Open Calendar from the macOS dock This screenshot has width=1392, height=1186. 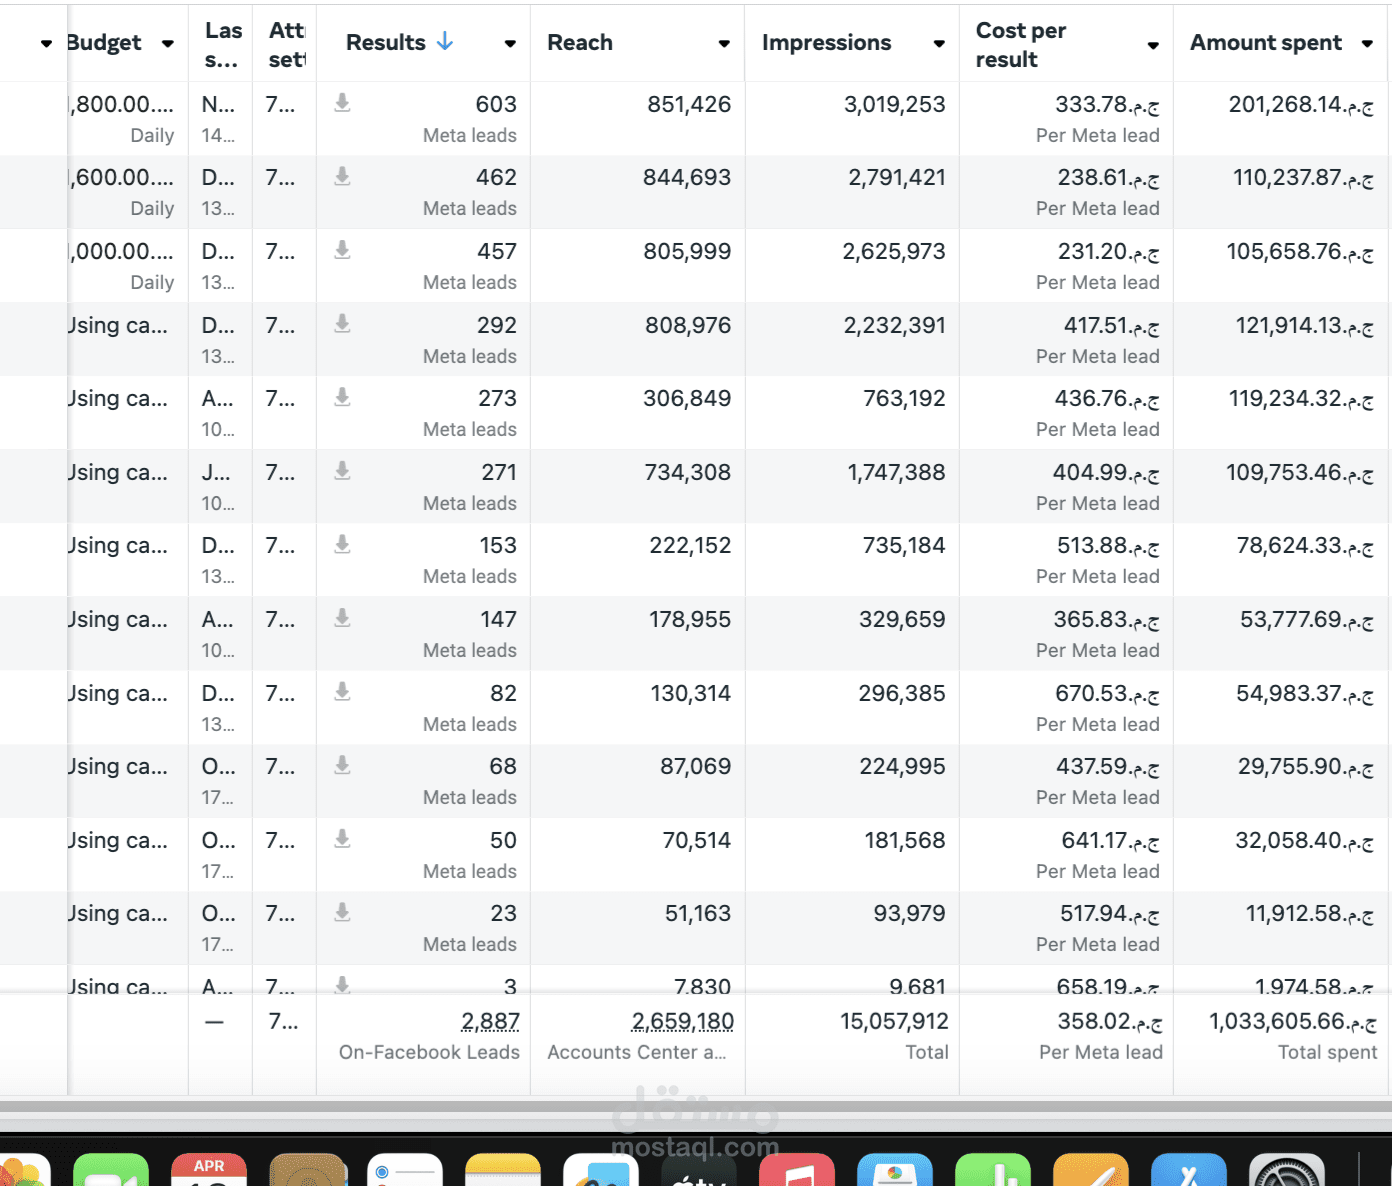209,1170
